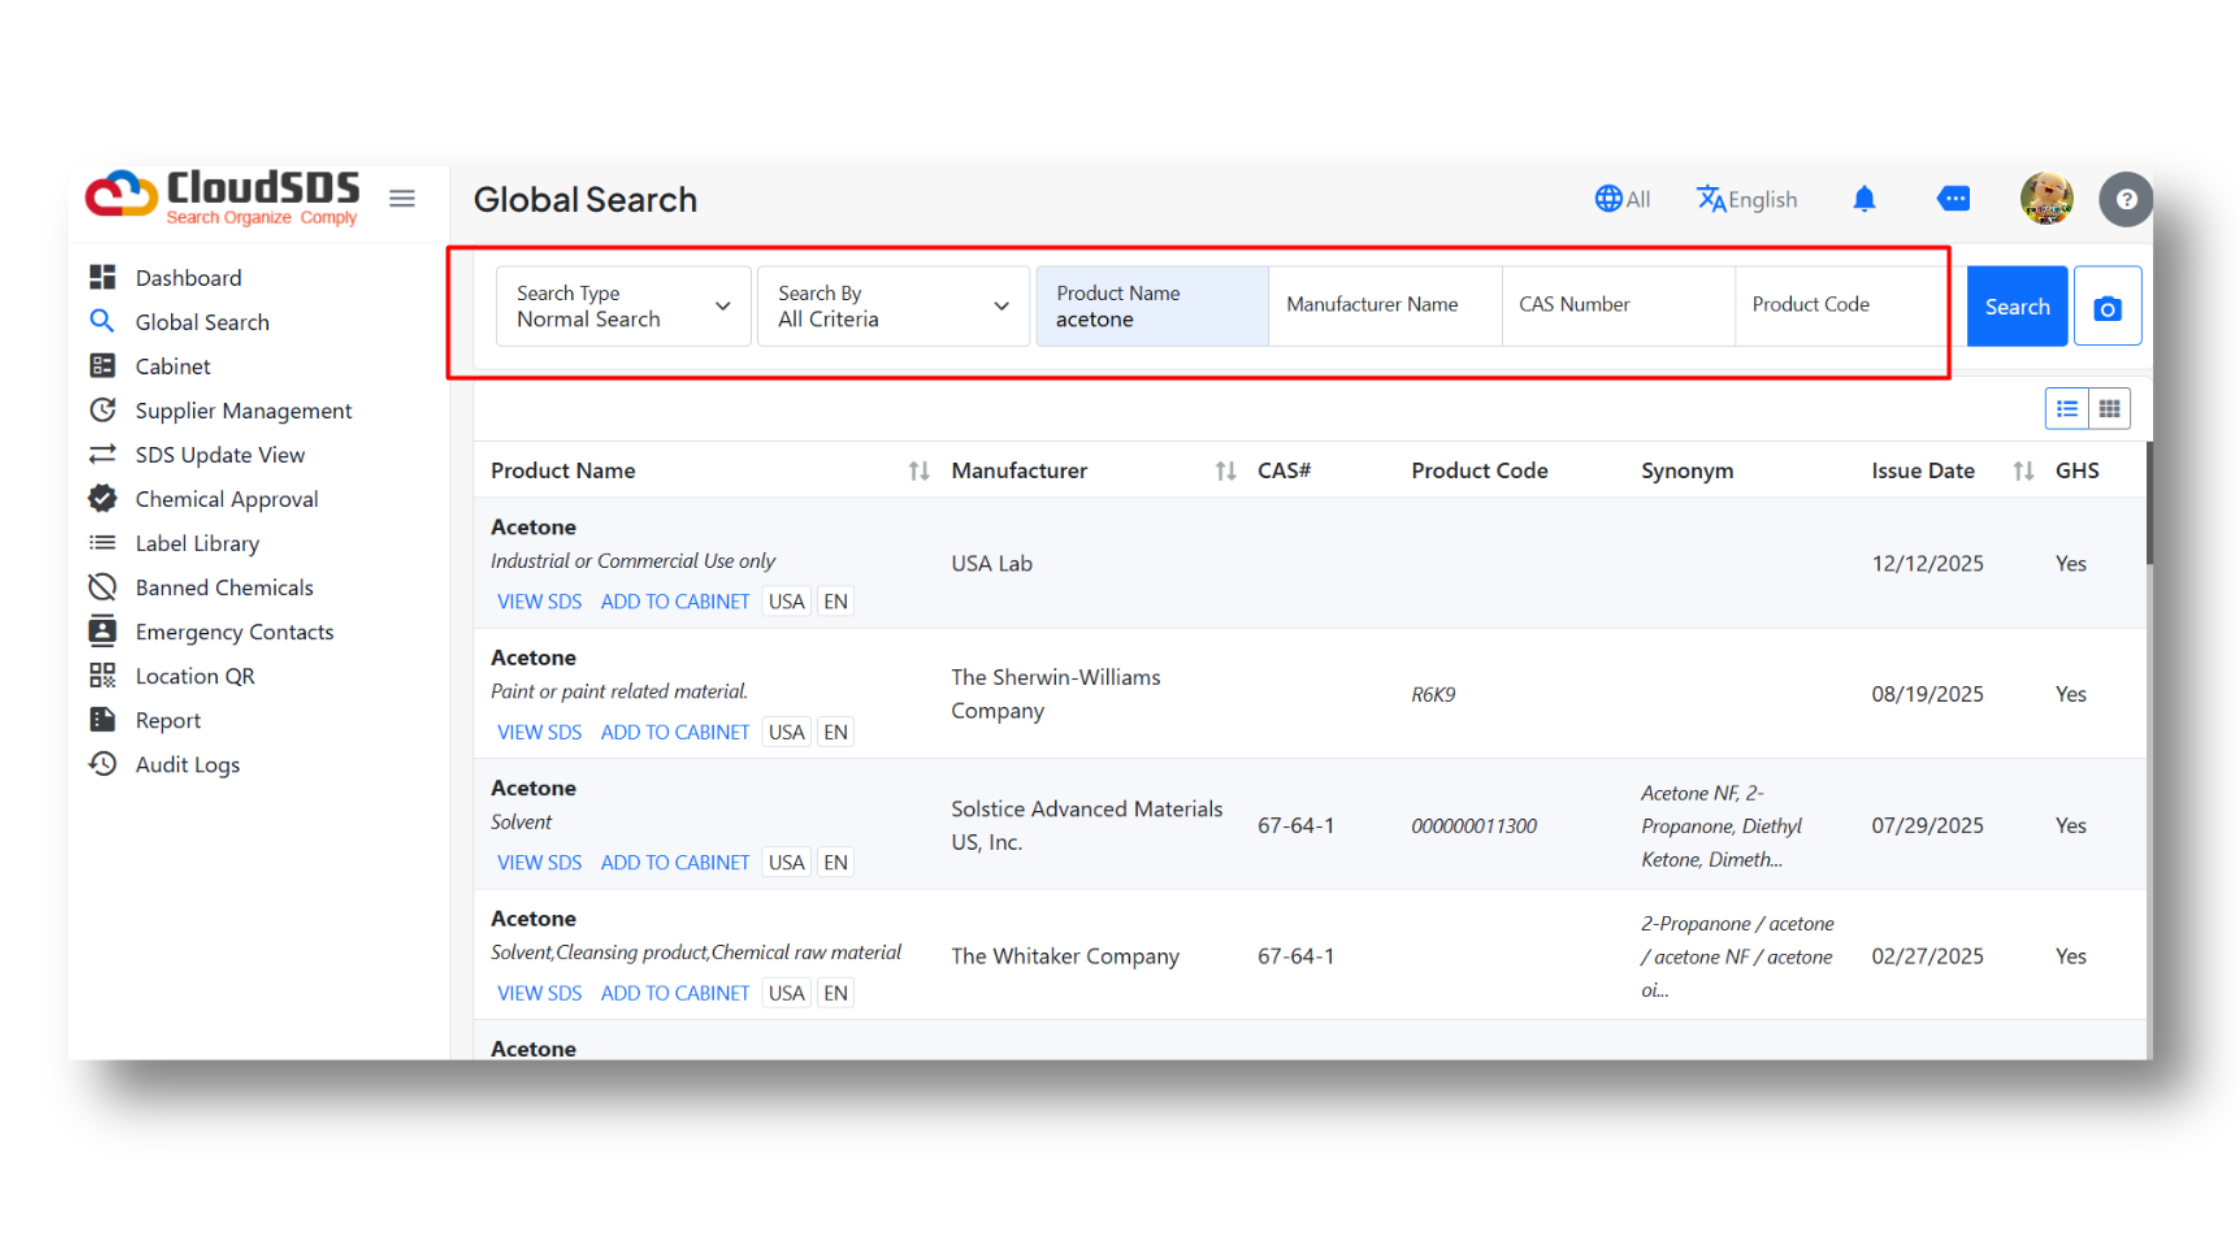Click issue date 12/12/2025
Viewport: 2240px width, 1260px height.
[x=1927, y=563]
